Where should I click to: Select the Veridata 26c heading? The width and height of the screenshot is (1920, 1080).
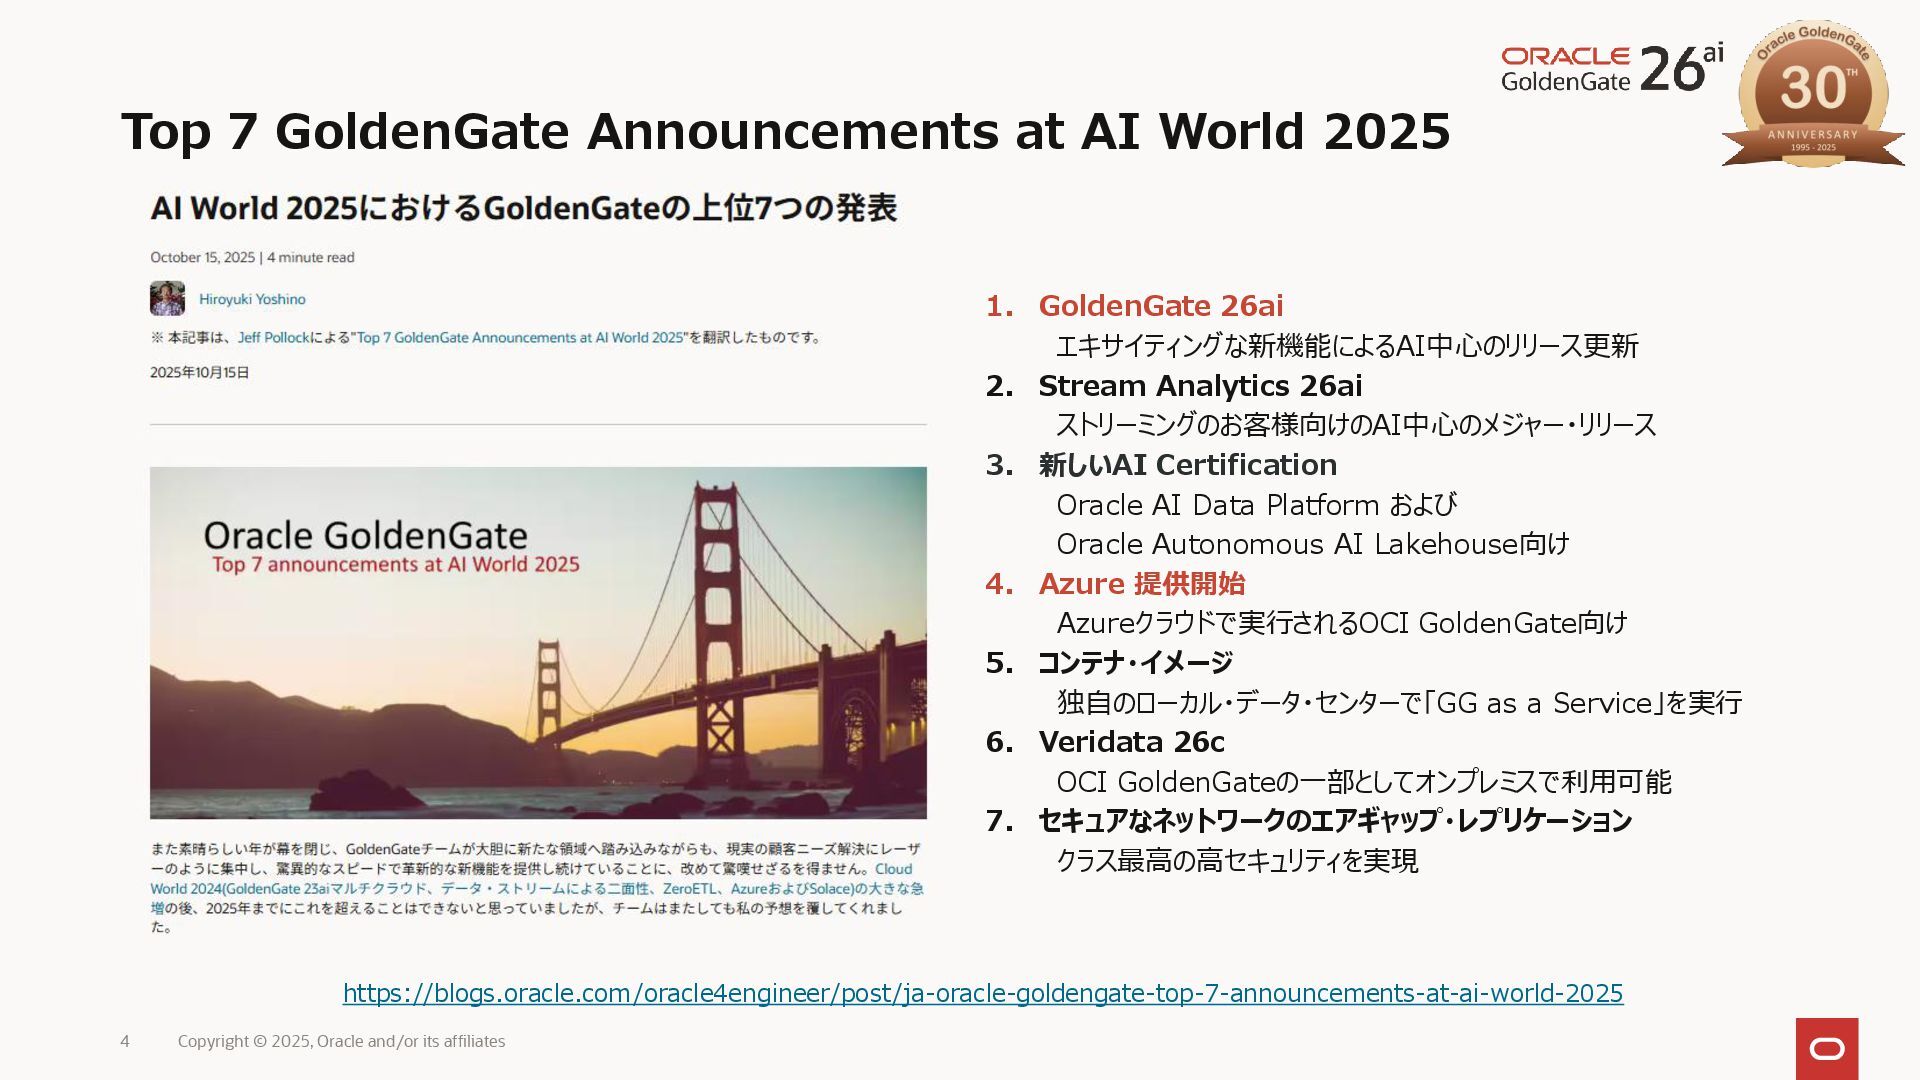pyautogui.click(x=1131, y=742)
